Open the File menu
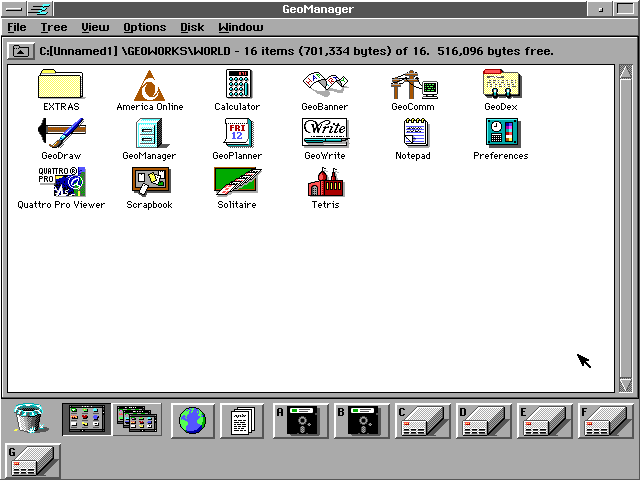Viewport: 640px width, 480px height. click(x=17, y=27)
